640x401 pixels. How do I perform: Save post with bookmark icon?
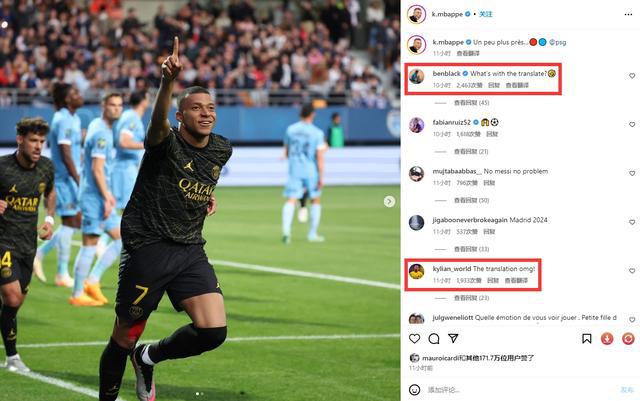click(587, 339)
